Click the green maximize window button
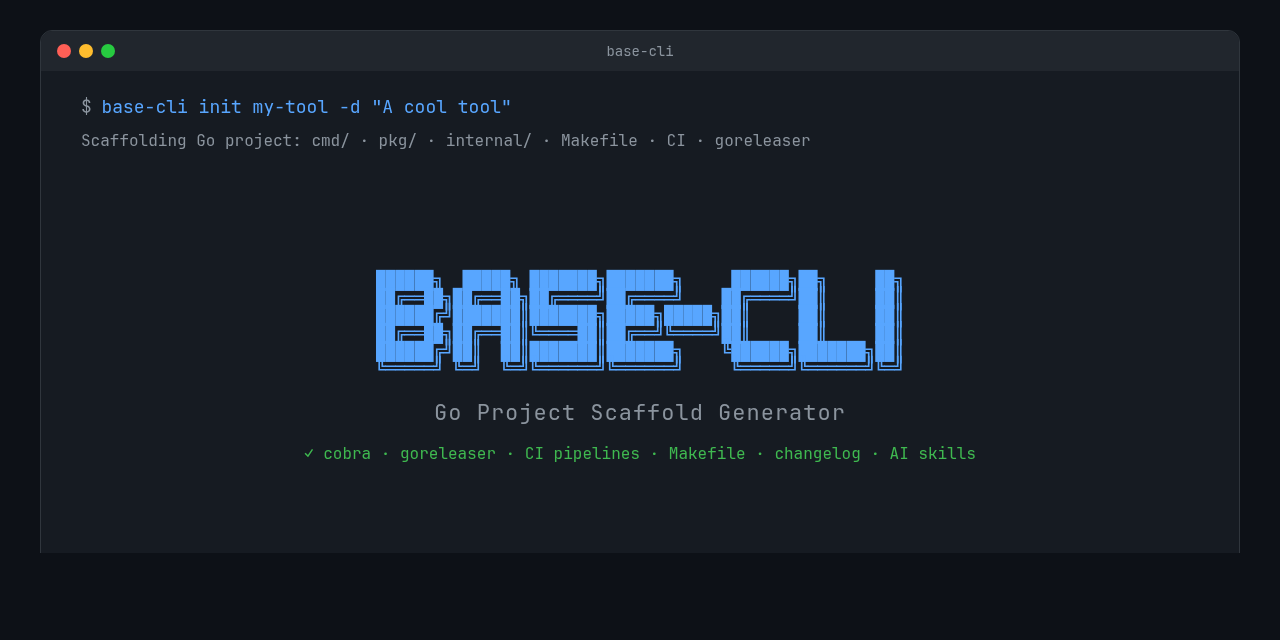1280x640 pixels. [x=108, y=51]
